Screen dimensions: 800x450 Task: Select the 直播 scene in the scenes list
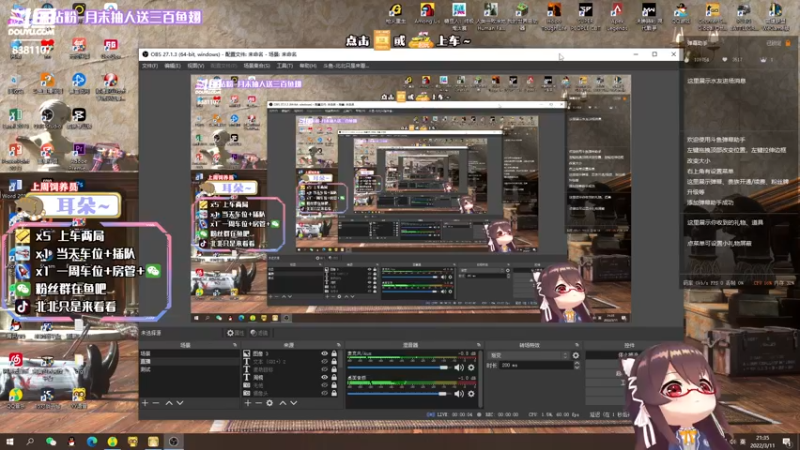189,361
